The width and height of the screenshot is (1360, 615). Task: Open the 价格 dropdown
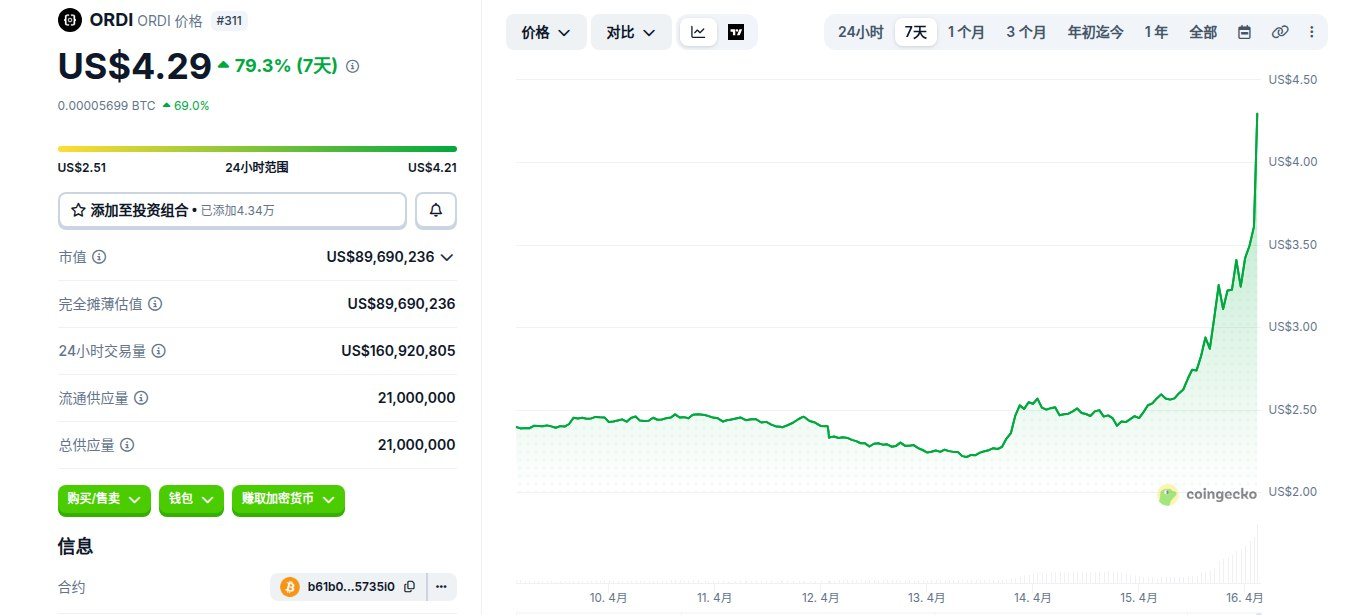(x=546, y=32)
